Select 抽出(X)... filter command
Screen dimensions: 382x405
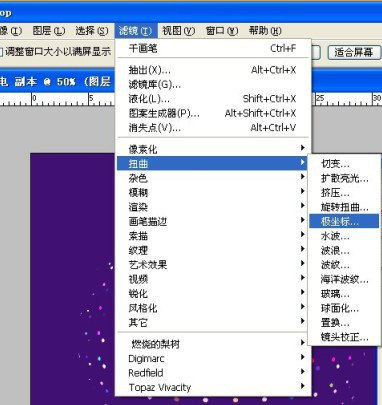213,70
